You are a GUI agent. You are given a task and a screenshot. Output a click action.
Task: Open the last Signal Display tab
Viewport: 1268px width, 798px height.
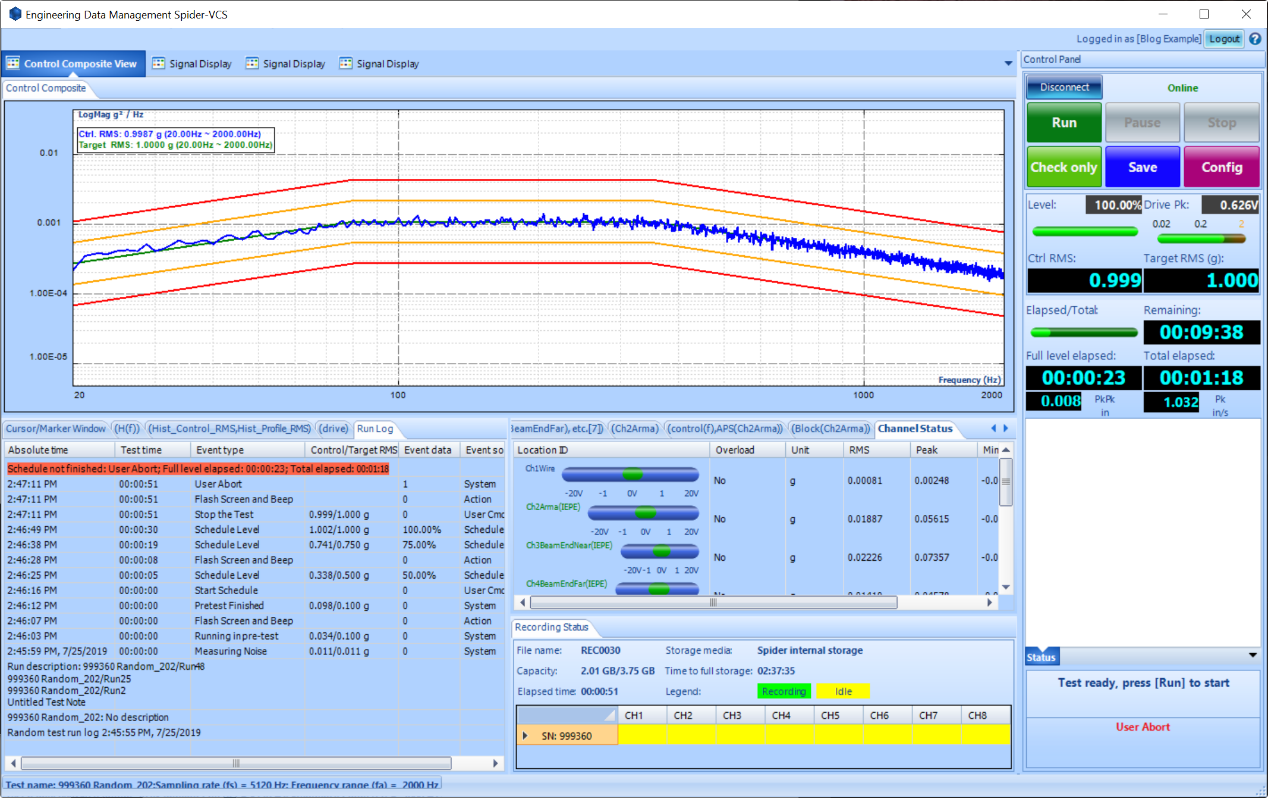pyautogui.click(x=379, y=63)
